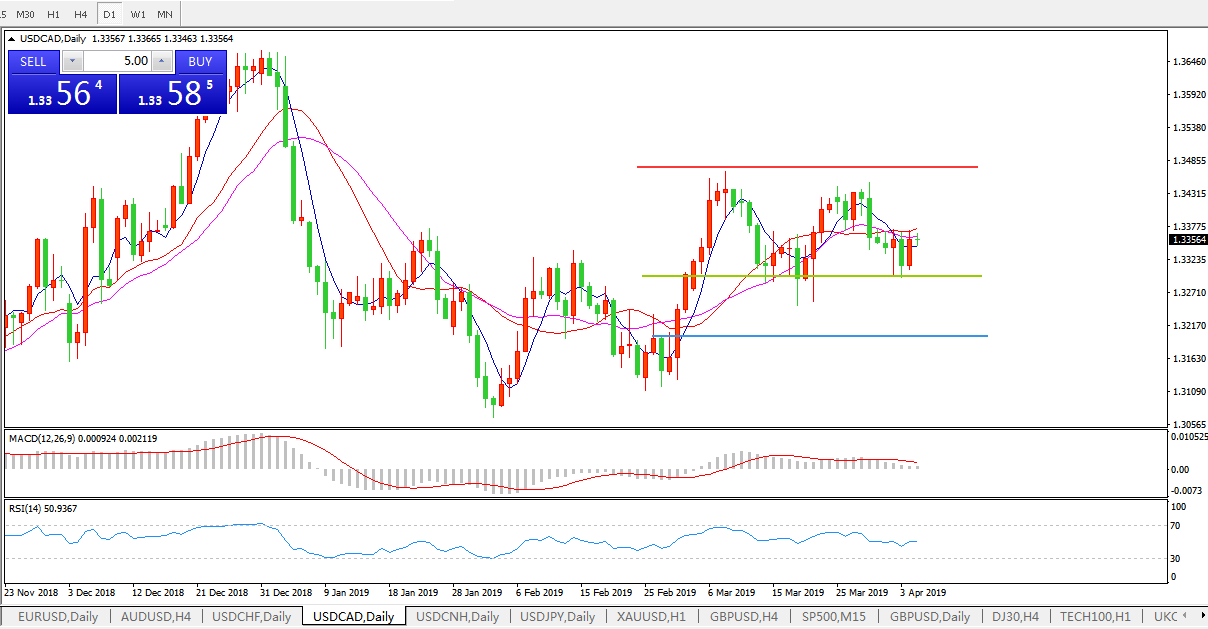The height and width of the screenshot is (629, 1208).
Task: Open the EURUSD,Daily chart tab
Action: click(58, 617)
